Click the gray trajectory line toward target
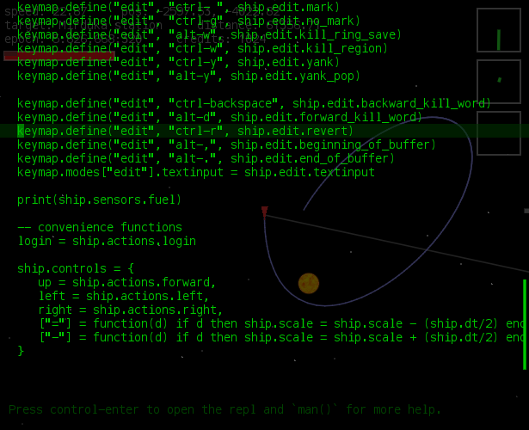 click(x=396, y=243)
